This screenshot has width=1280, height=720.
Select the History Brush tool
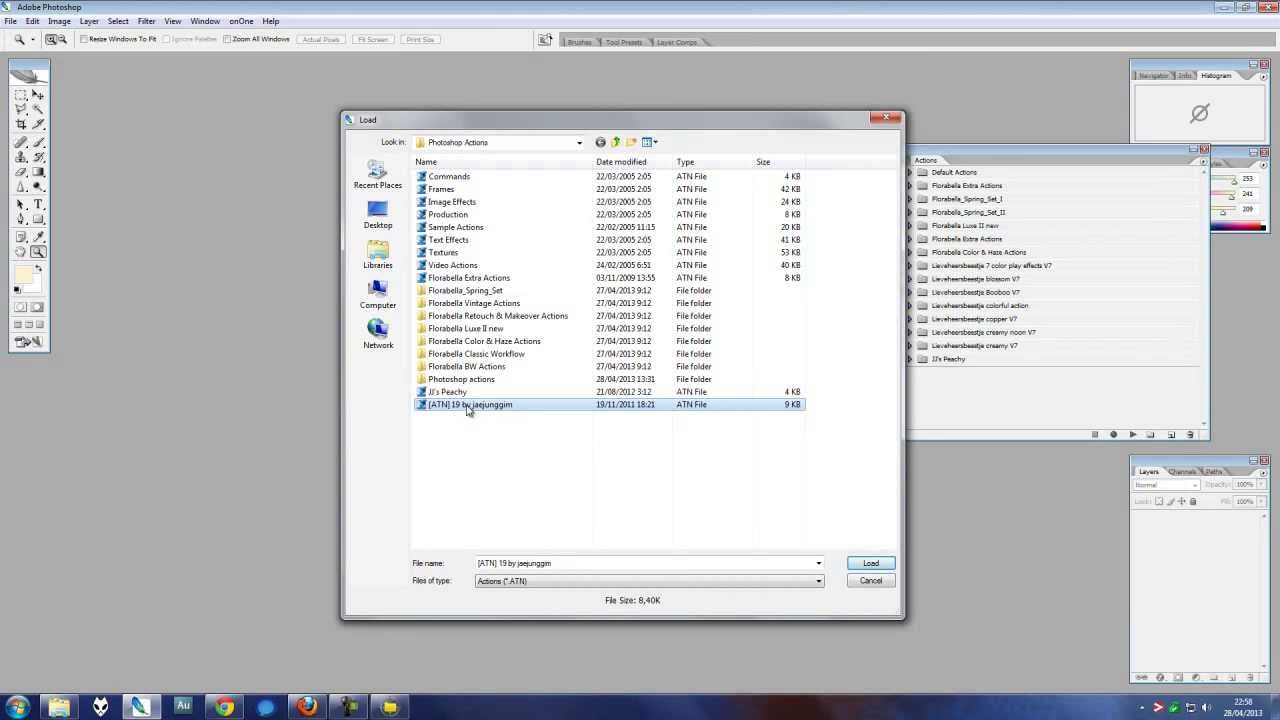[x=38, y=157]
